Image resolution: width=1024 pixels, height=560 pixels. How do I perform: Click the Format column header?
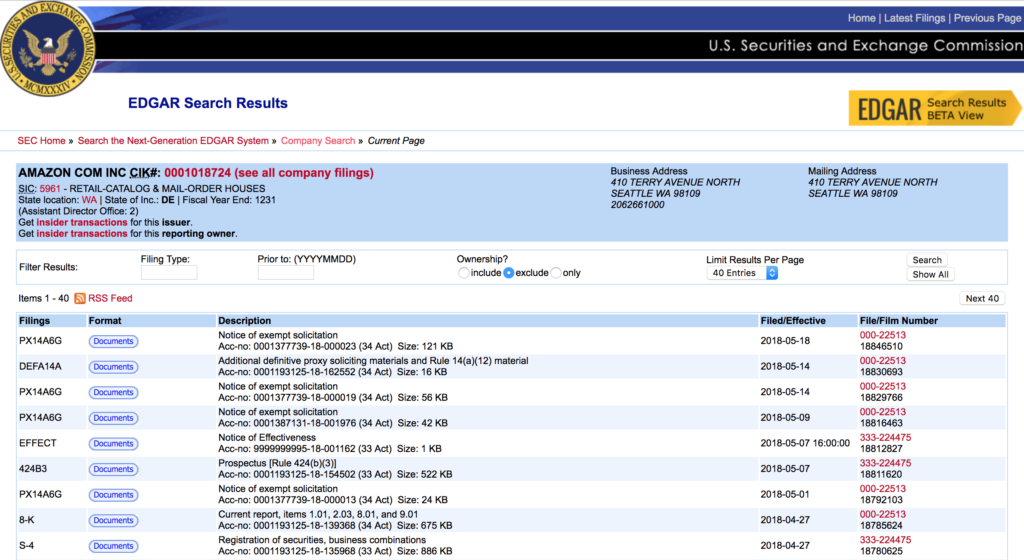pyautogui.click(x=105, y=321)
